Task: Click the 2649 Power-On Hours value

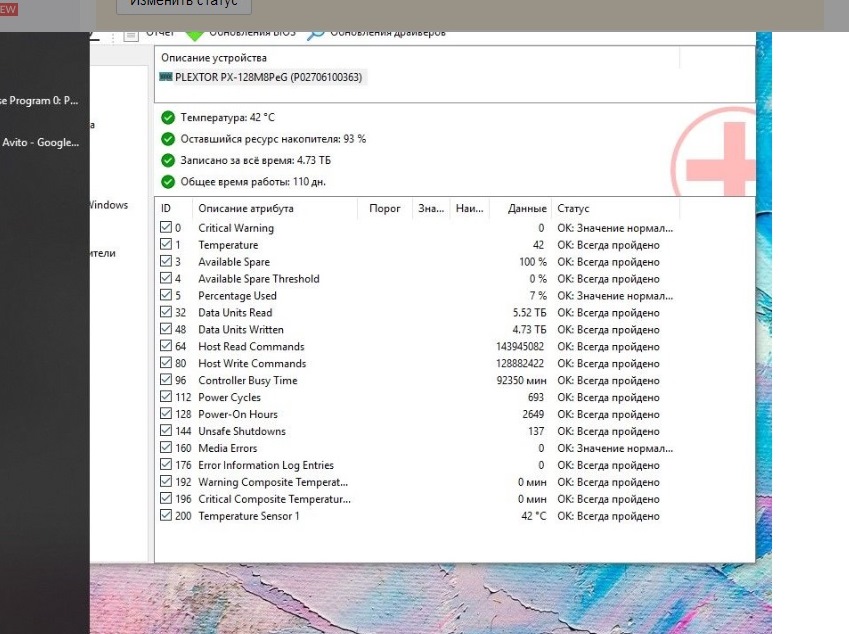Action: tap(533, 414)
